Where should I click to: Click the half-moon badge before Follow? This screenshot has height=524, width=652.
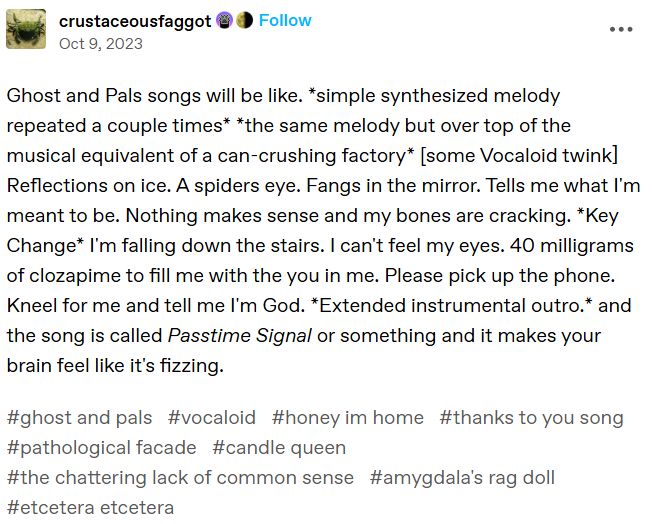(244, 20)
